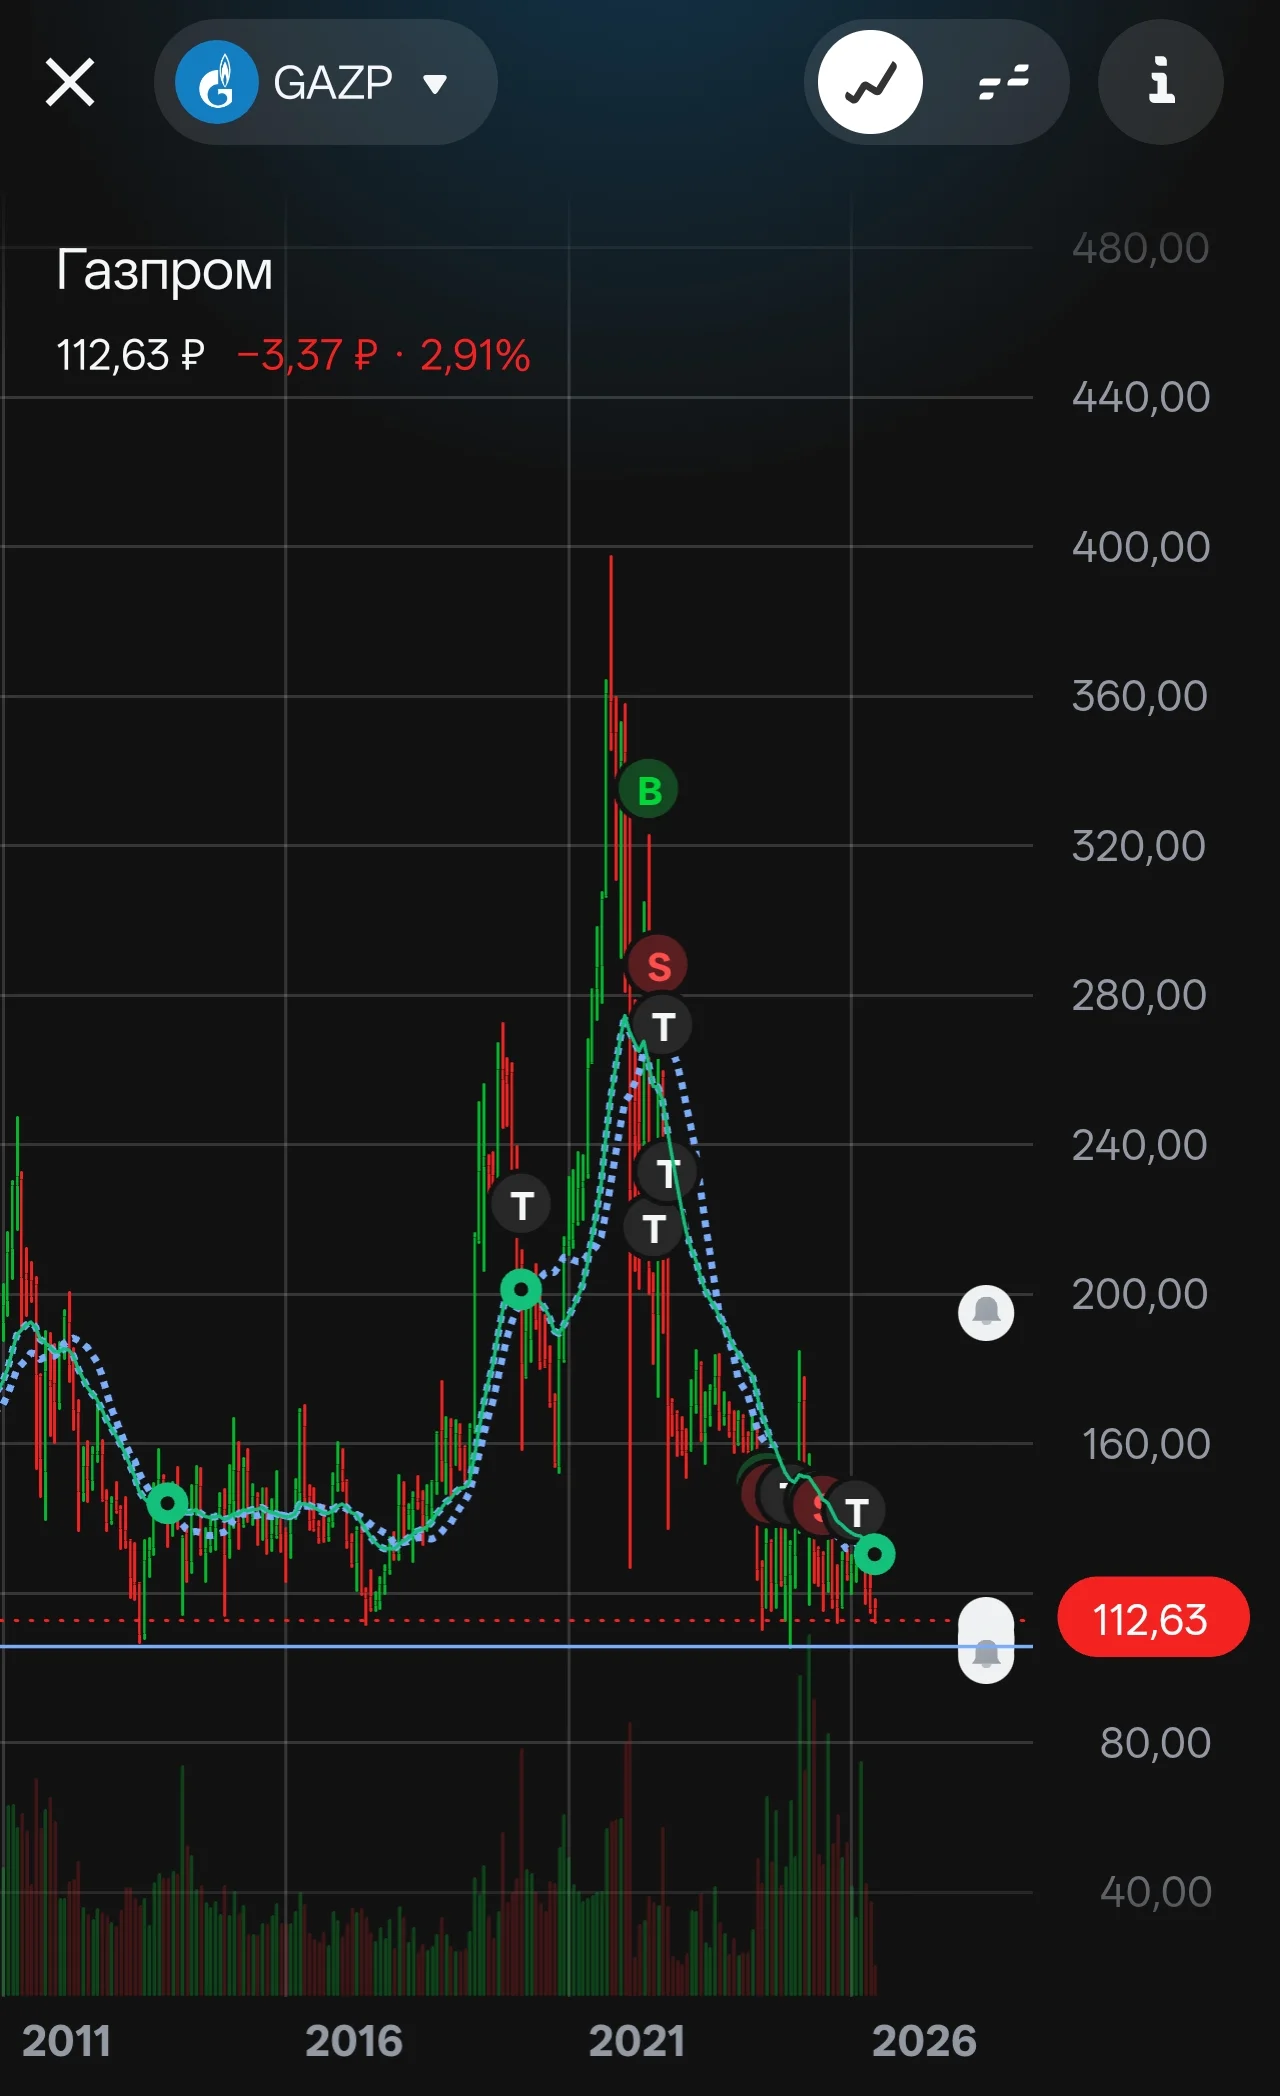Tap the Газпром company name

(164, 270)
